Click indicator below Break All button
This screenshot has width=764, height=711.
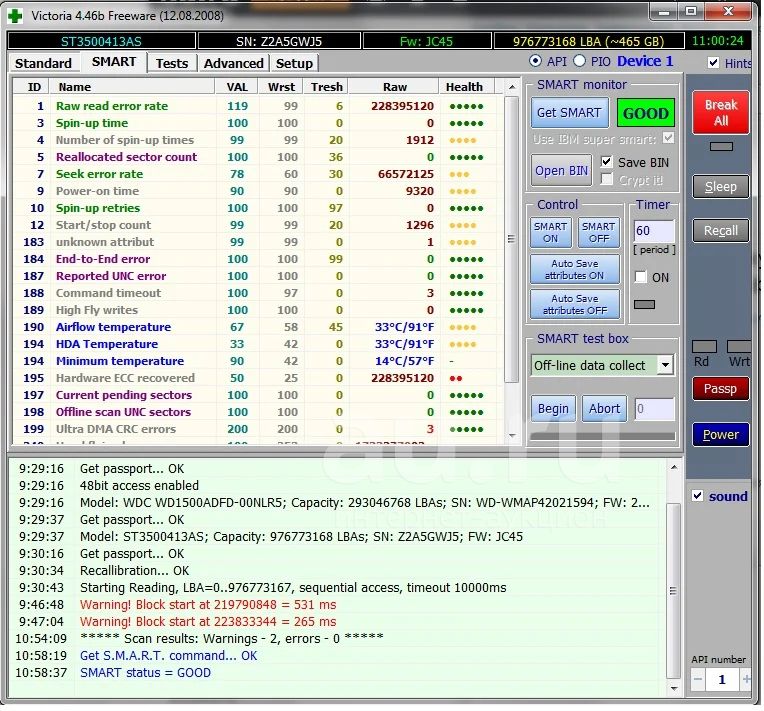(x=721, y=147)
